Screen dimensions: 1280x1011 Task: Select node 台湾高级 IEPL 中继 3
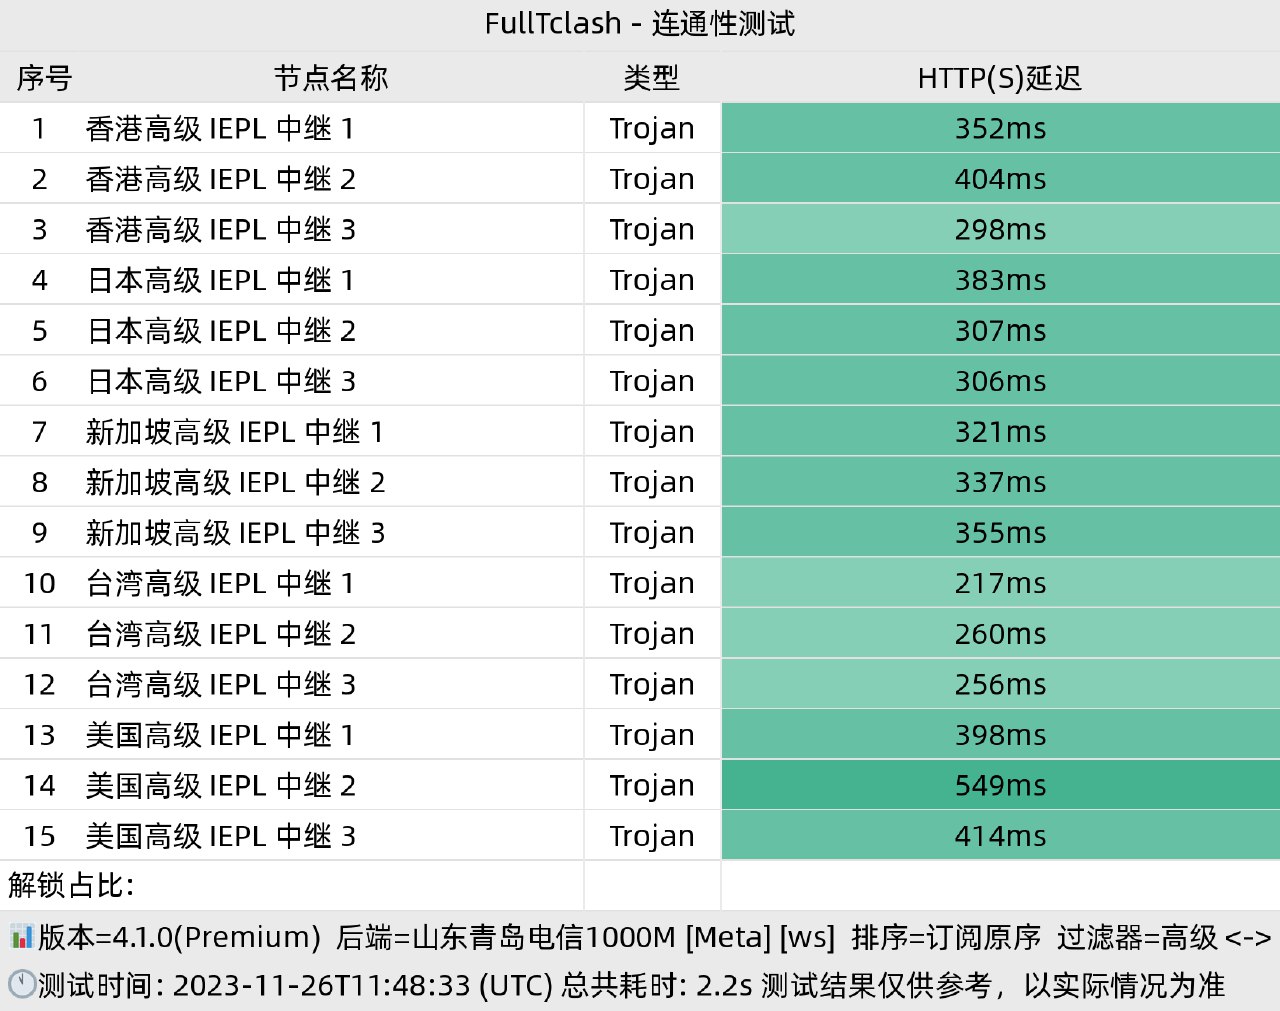click(x=221, y=684)
